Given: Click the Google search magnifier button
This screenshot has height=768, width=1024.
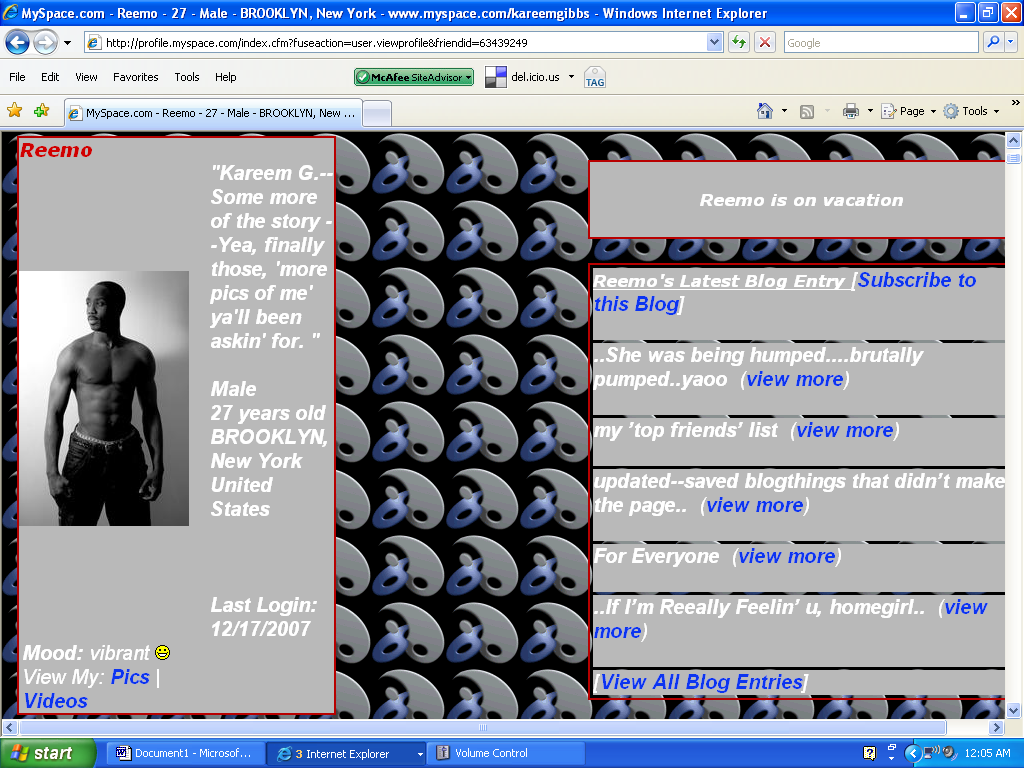Looking at the screenshot, I should (x=993, y=43).
